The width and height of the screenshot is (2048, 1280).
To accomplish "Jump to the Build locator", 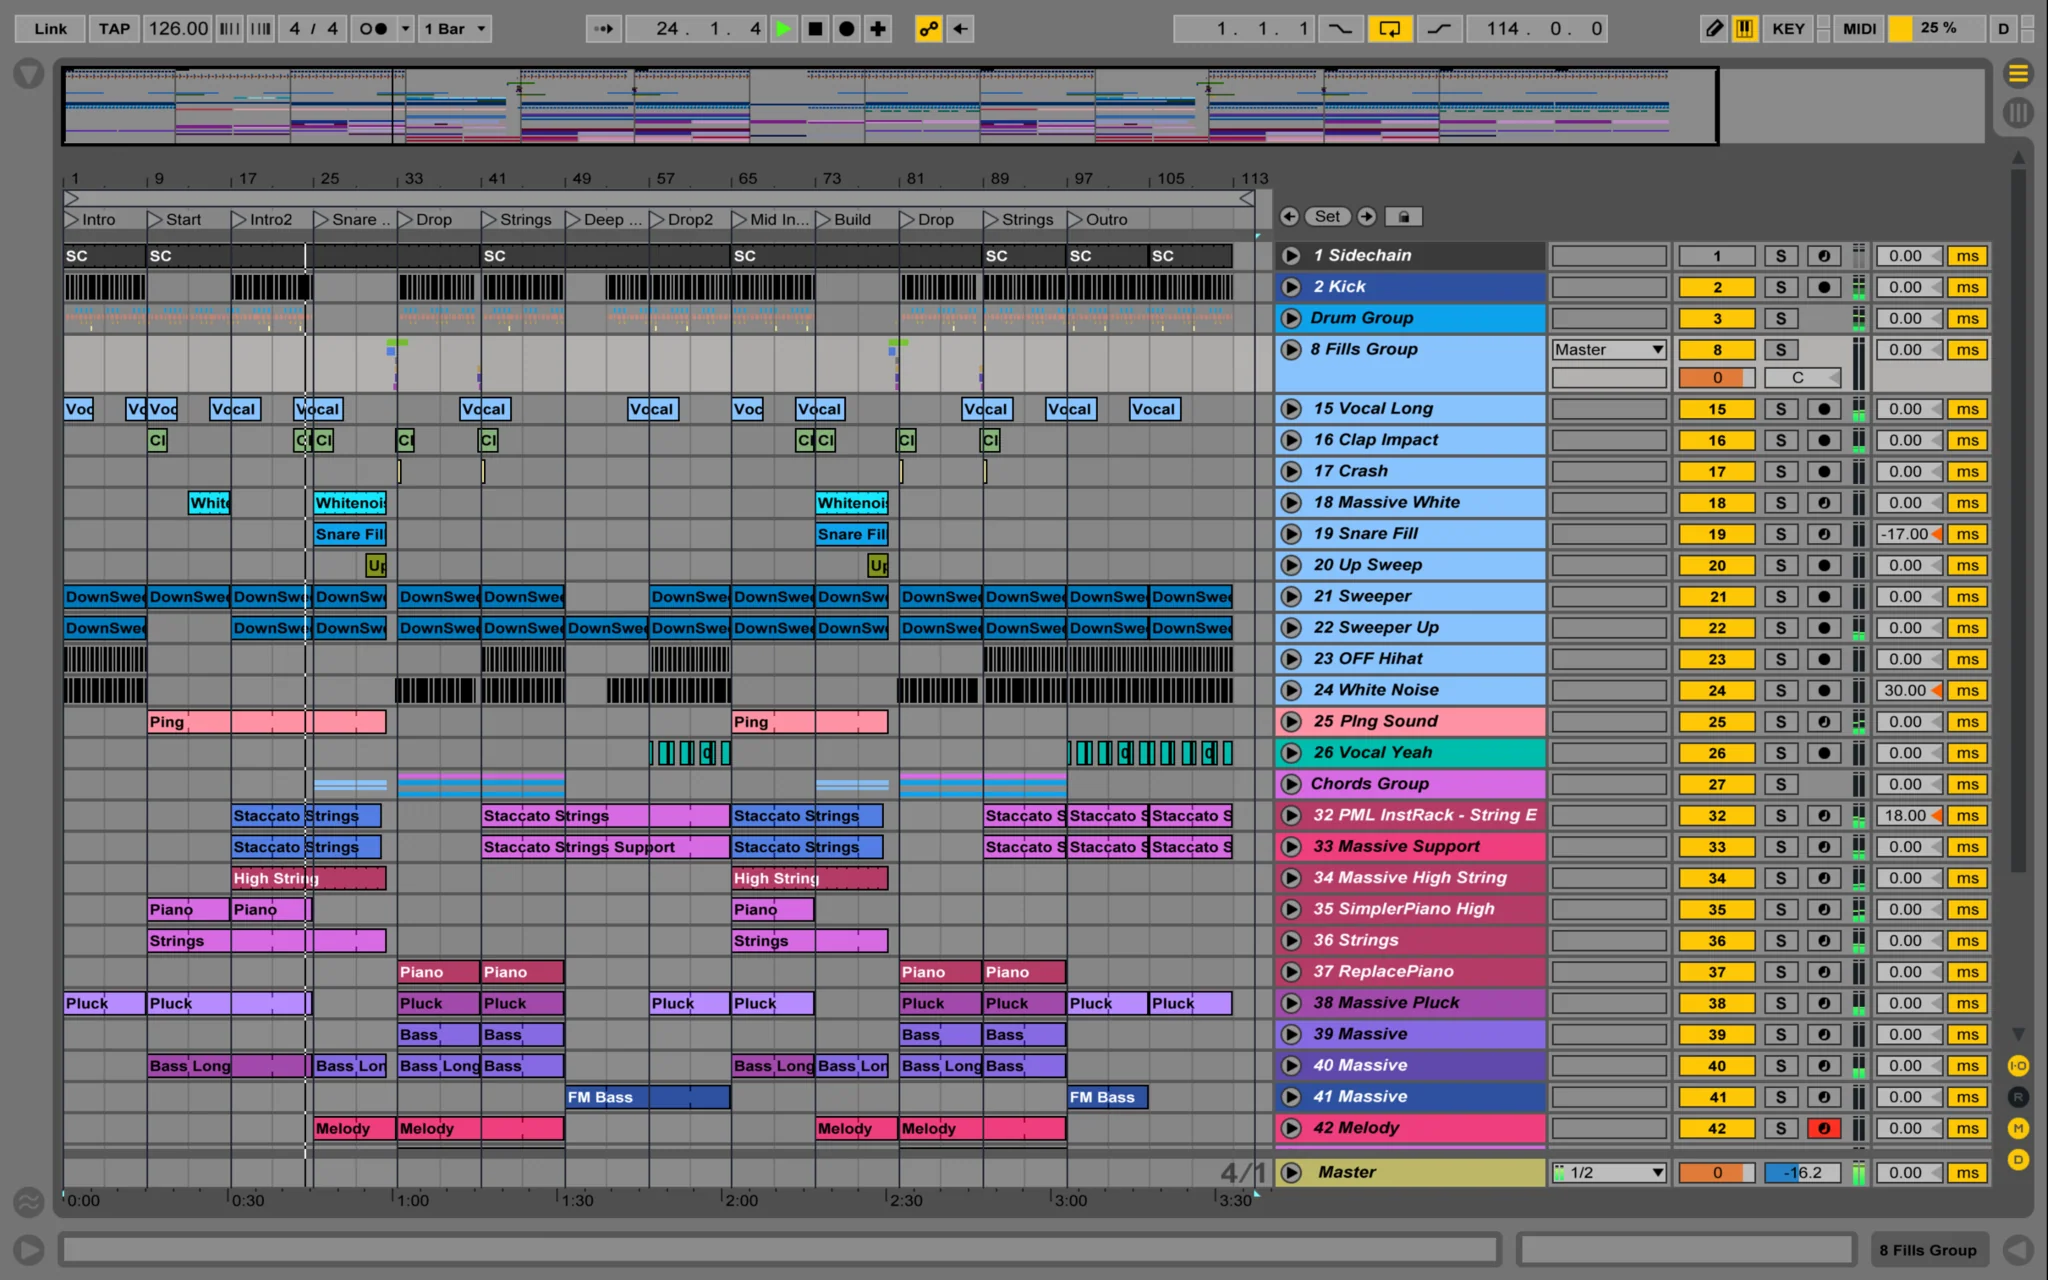I will (x=844, y=219).
